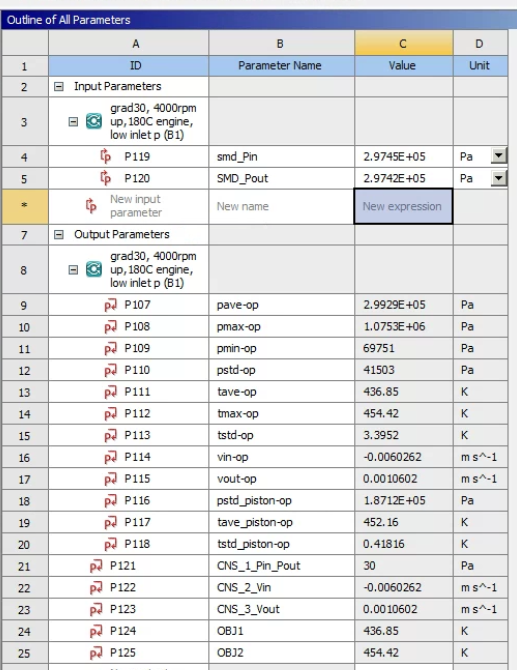Click the New expression input cell
Screen dimensions: 517x670
pos(403,206)
